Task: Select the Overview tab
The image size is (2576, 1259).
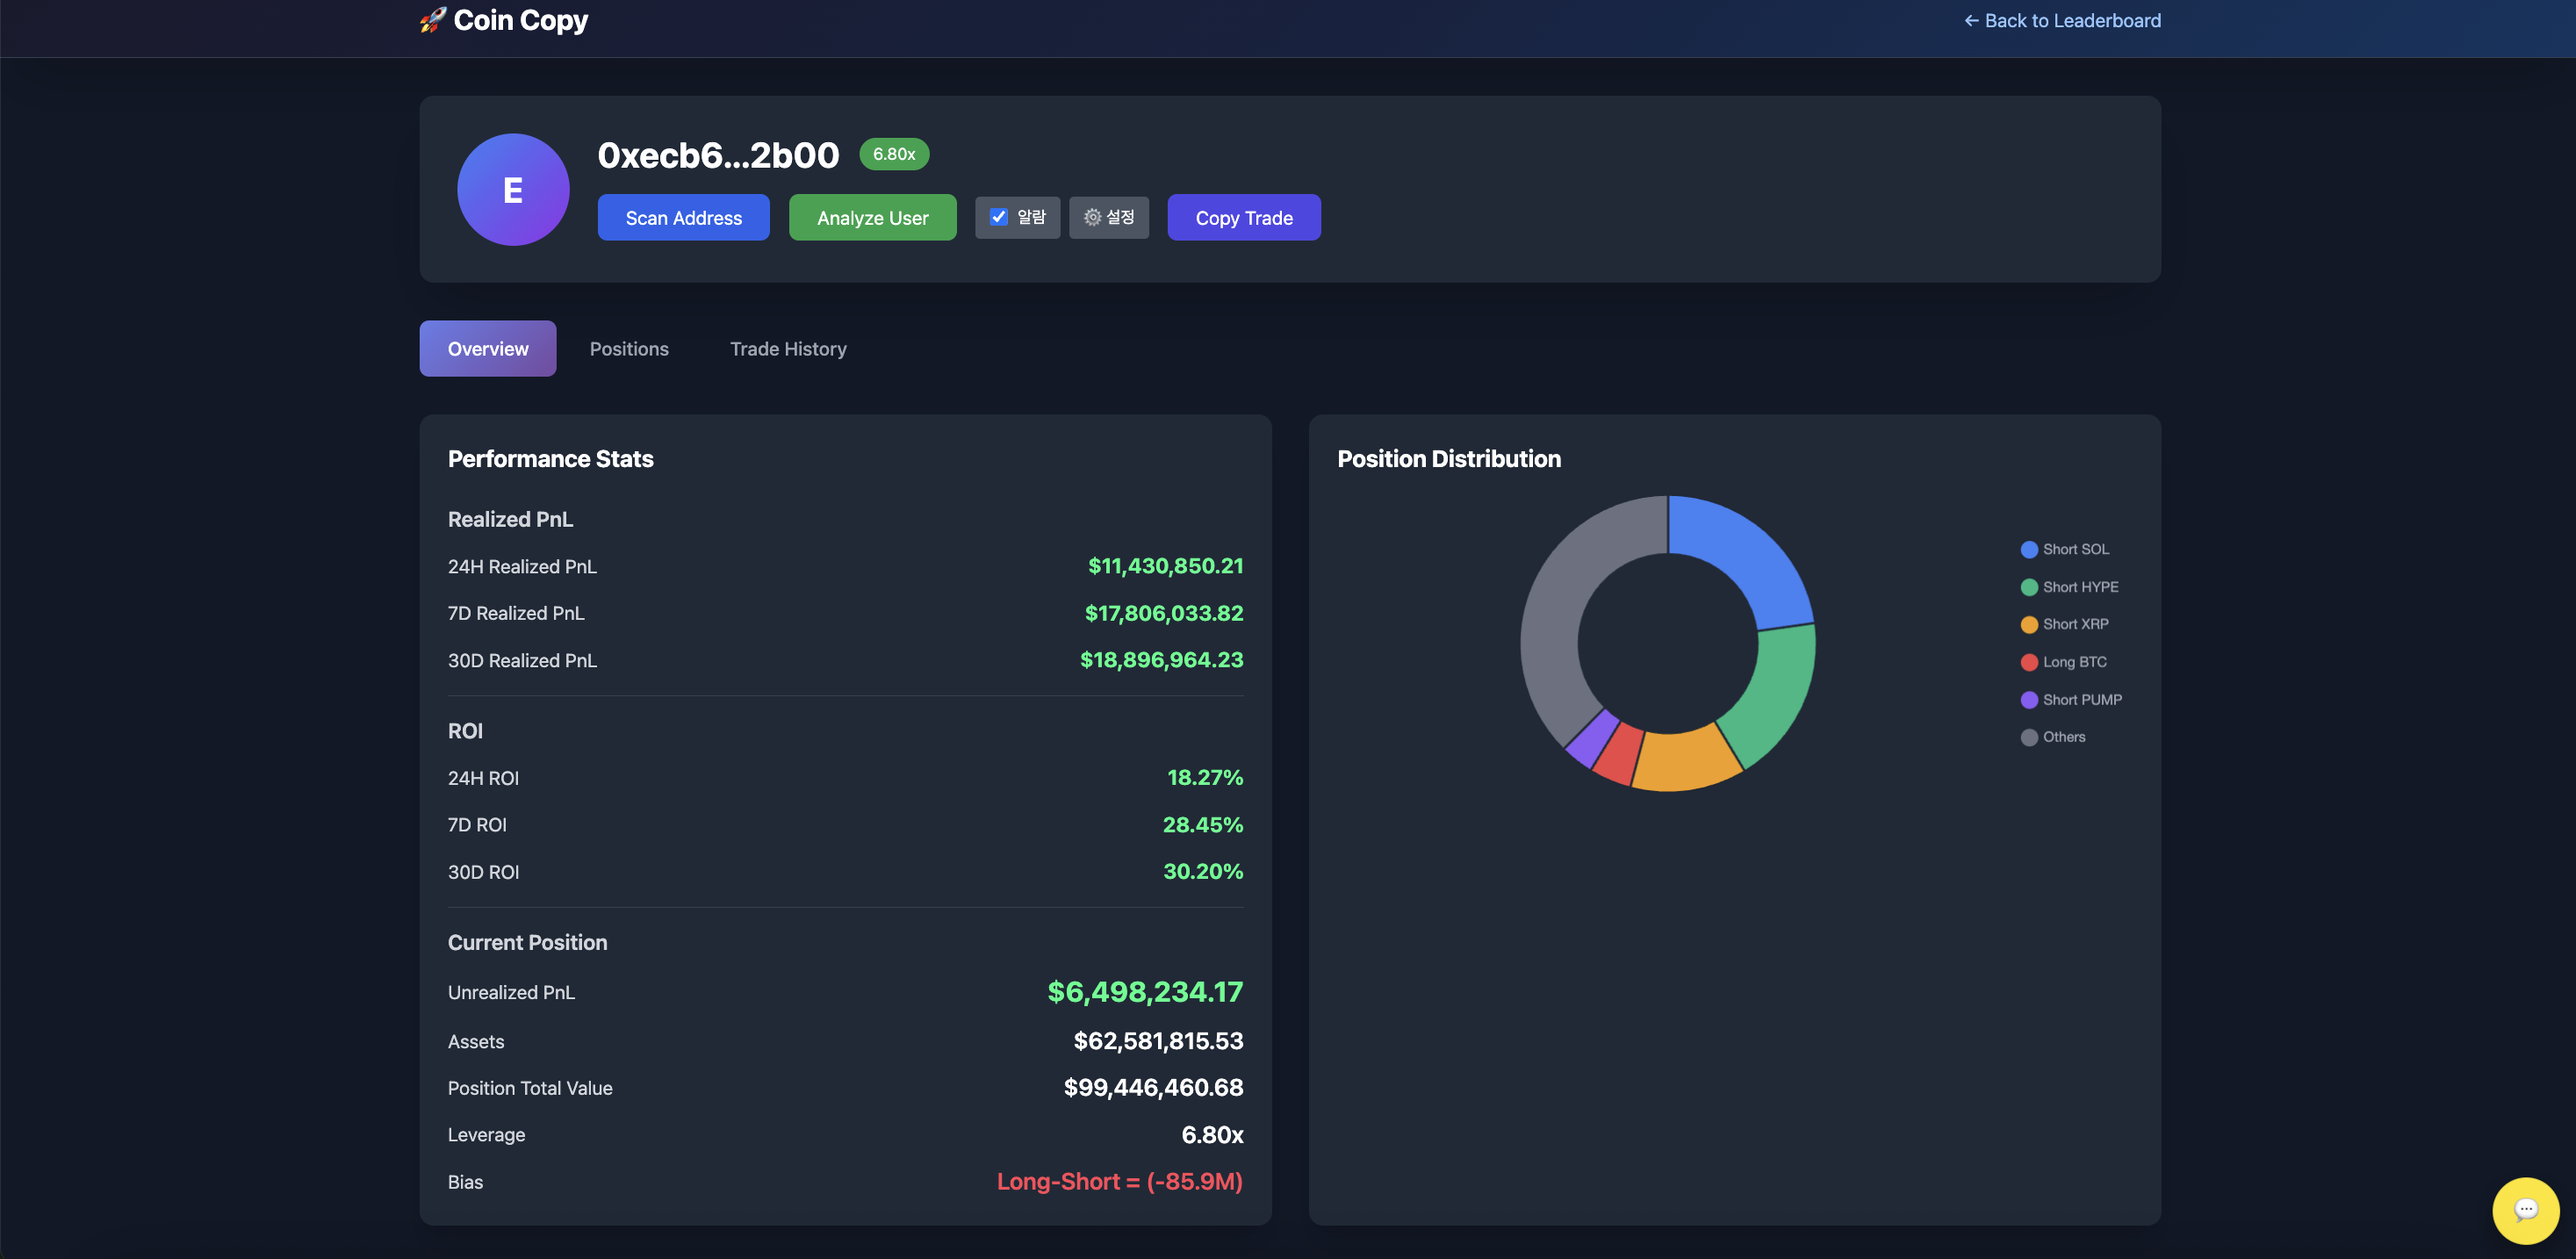Action: point(487,348)
